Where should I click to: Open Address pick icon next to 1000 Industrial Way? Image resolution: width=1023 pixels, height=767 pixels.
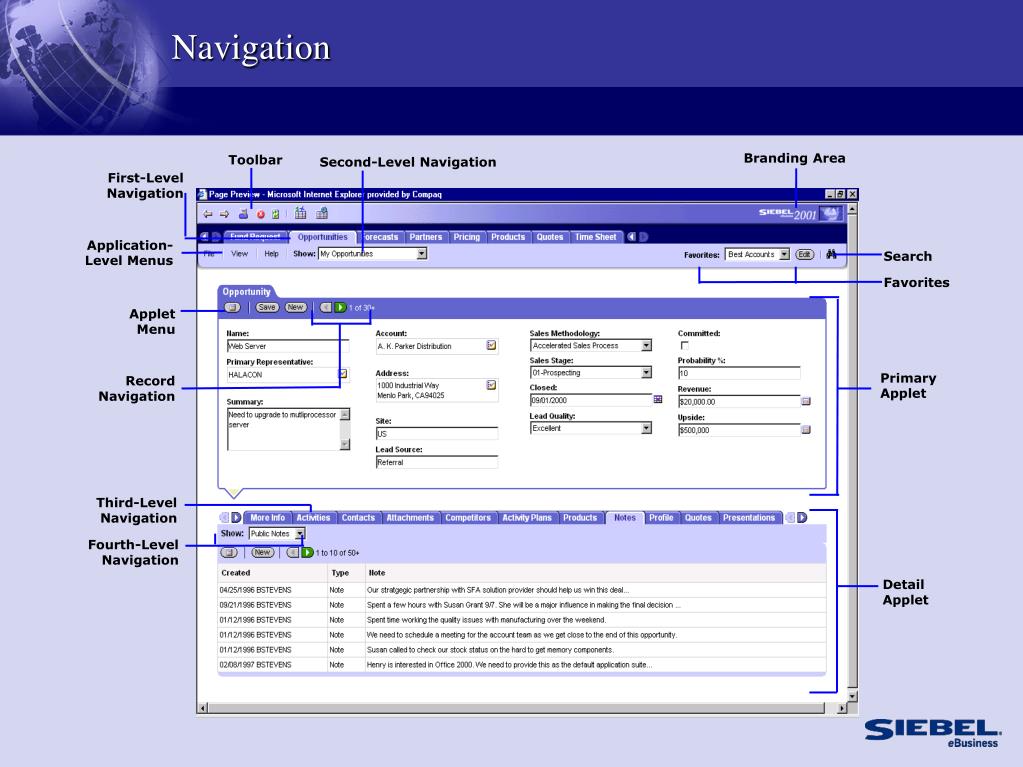click(491, 385)
